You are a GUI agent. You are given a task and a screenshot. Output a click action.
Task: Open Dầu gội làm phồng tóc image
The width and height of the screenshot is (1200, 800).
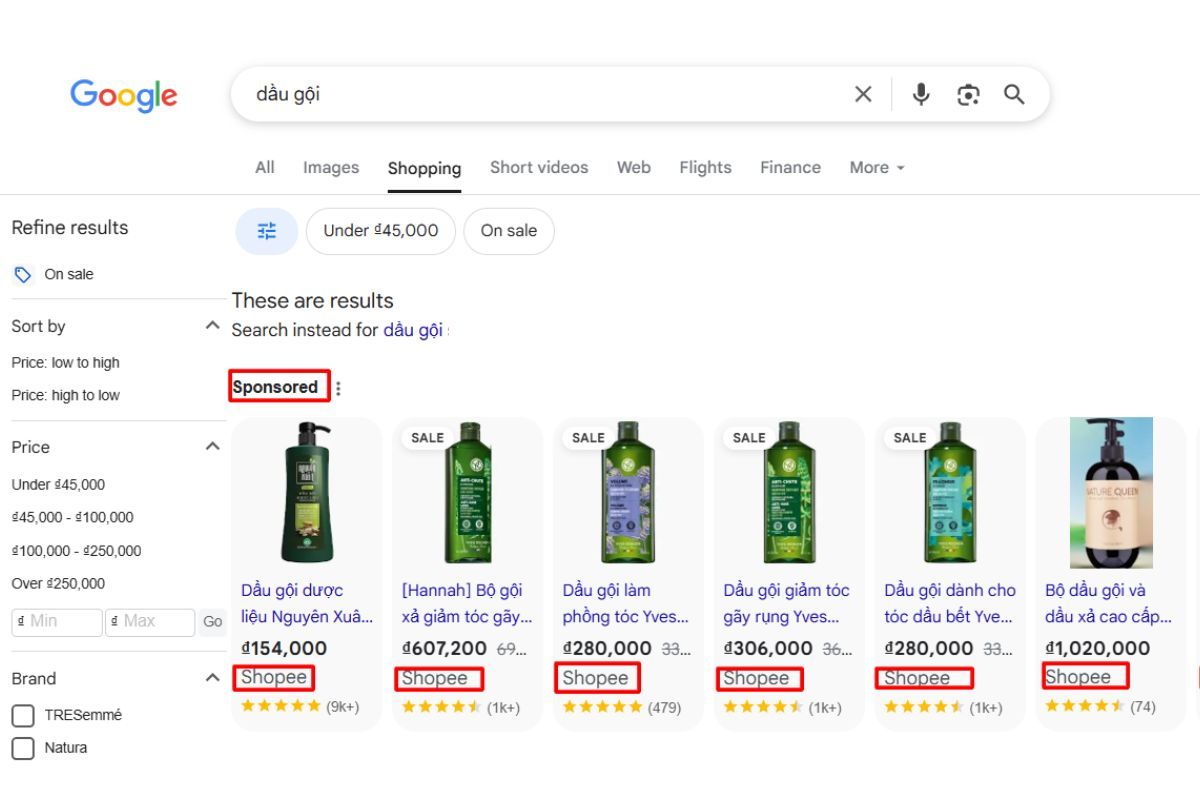click(x=628, y=493)
